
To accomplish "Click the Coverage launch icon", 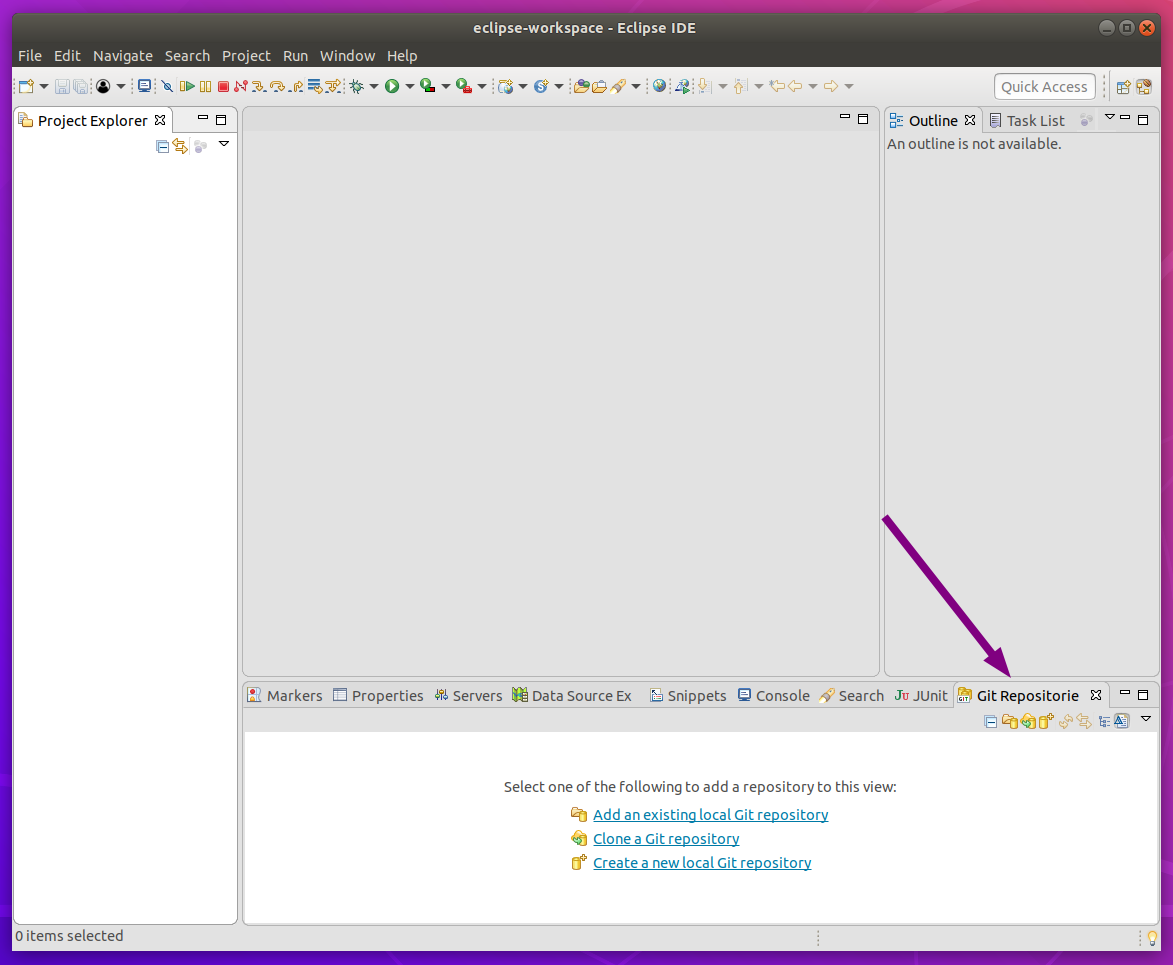I will (427, 85).
